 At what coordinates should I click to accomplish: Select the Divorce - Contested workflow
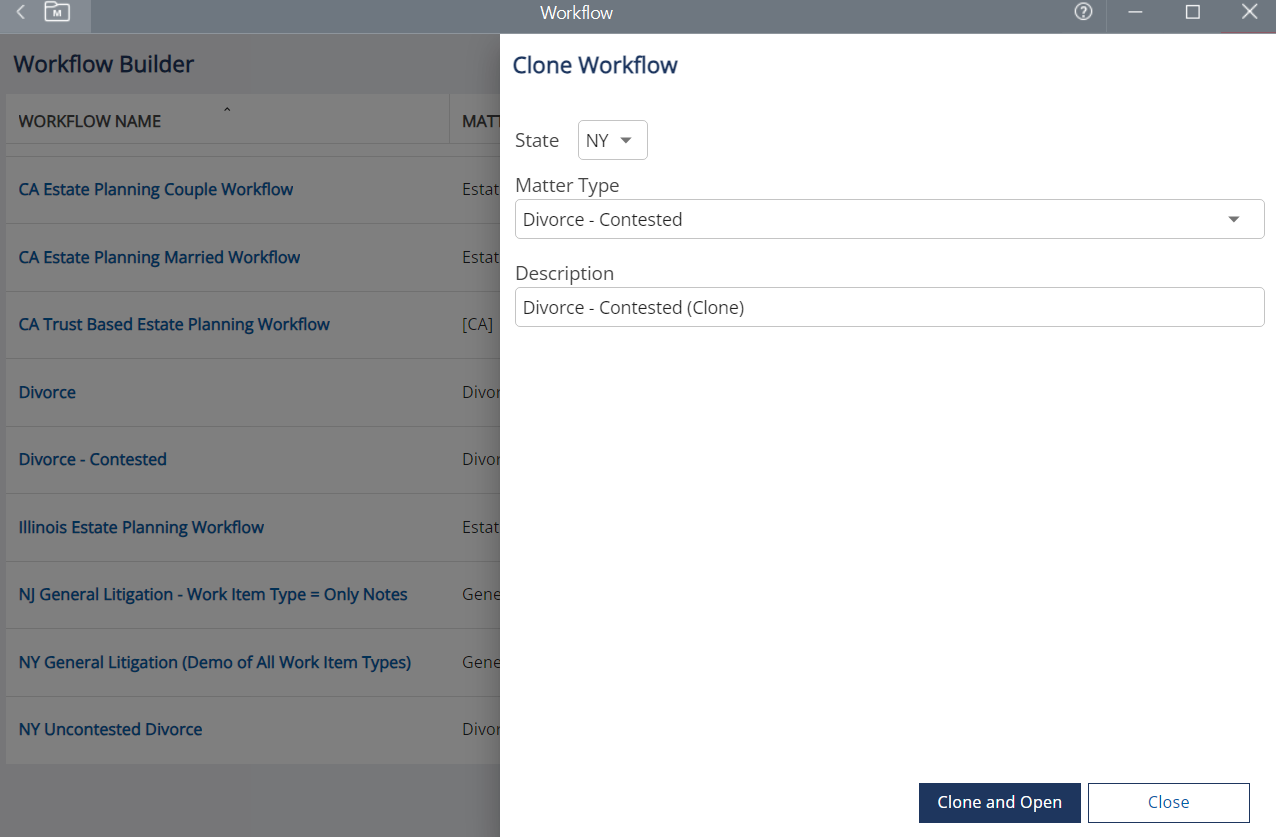(93, 460)
